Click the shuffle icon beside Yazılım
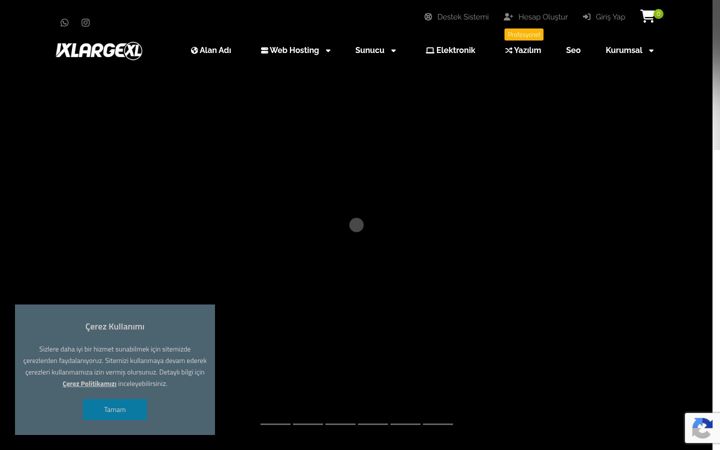The image size is (720, 450). click(508, 51)
